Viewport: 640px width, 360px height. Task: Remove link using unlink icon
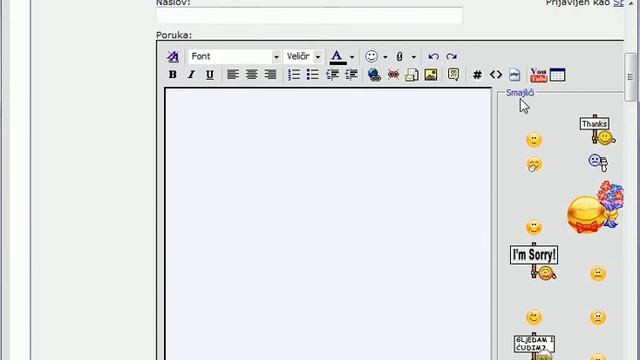[393, 75]
